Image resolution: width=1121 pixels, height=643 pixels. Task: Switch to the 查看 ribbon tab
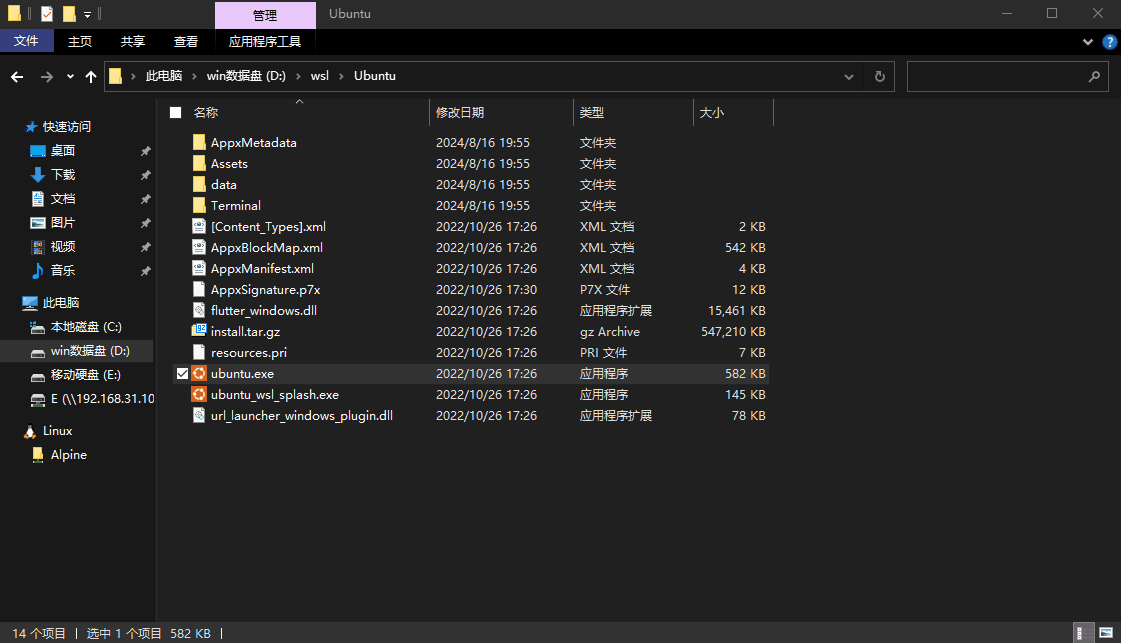186,41
